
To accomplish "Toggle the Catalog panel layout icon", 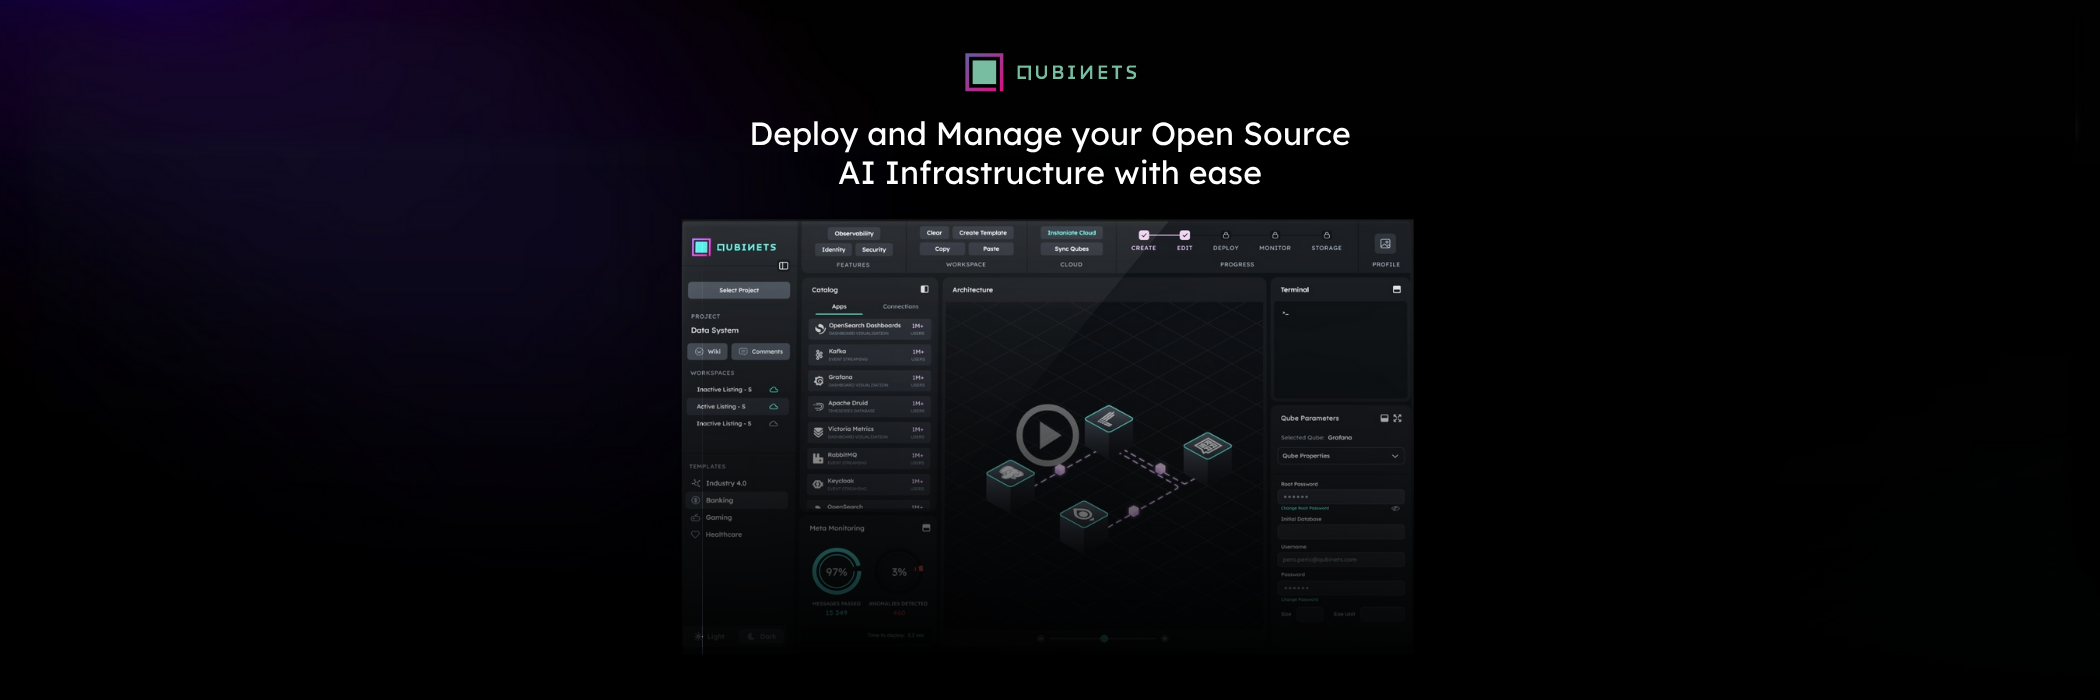I will pos(924,289).
